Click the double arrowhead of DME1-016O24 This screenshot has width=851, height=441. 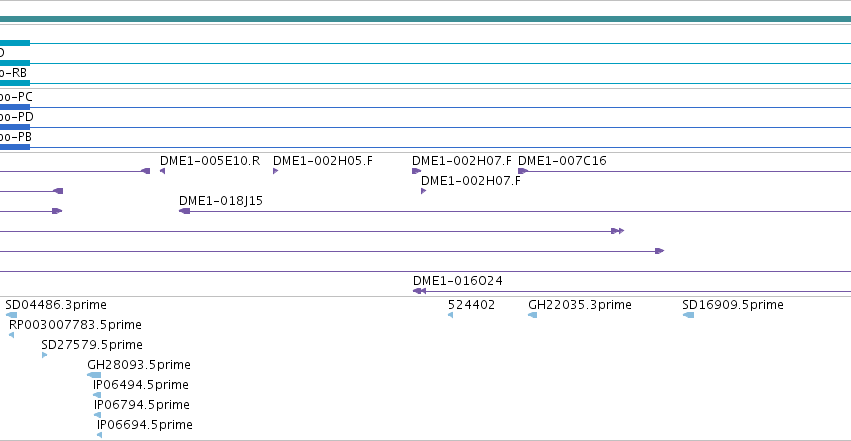click(x=419, y=291)
